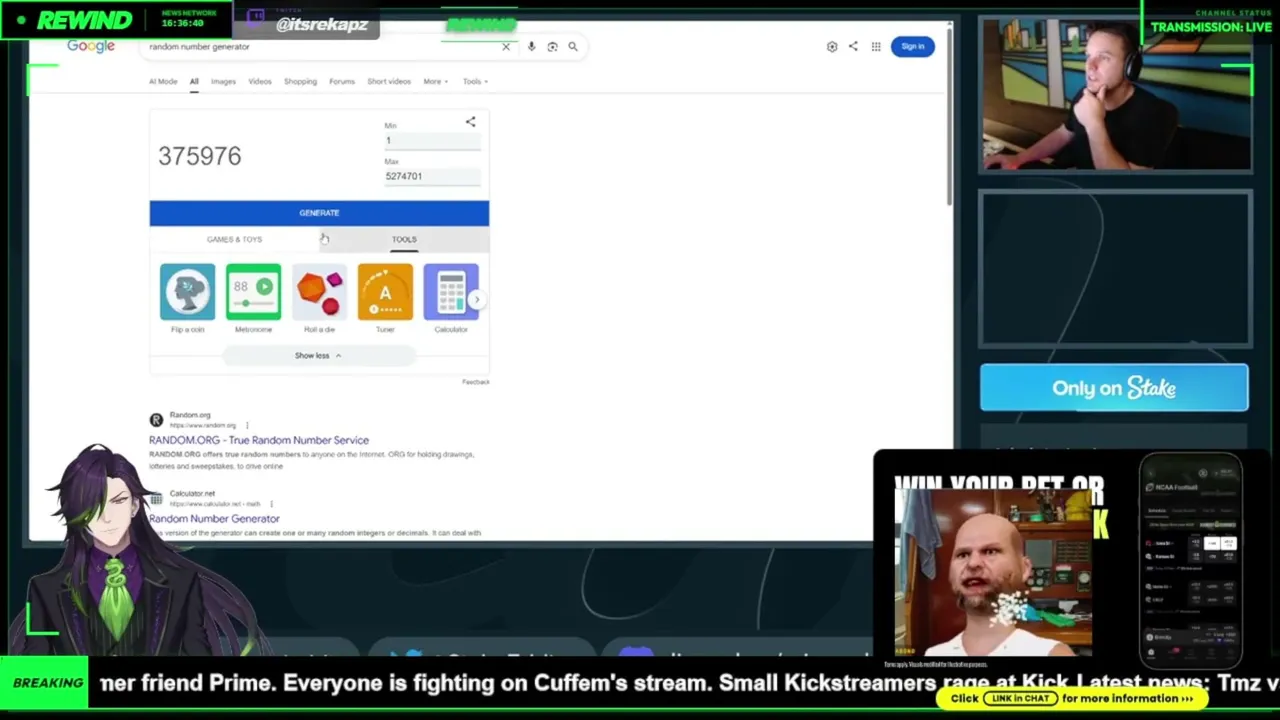The height and width of the screenshot is (720, 1280).
Task: Open options menu for the Random.org result
Action: click(x=247, y=425)
